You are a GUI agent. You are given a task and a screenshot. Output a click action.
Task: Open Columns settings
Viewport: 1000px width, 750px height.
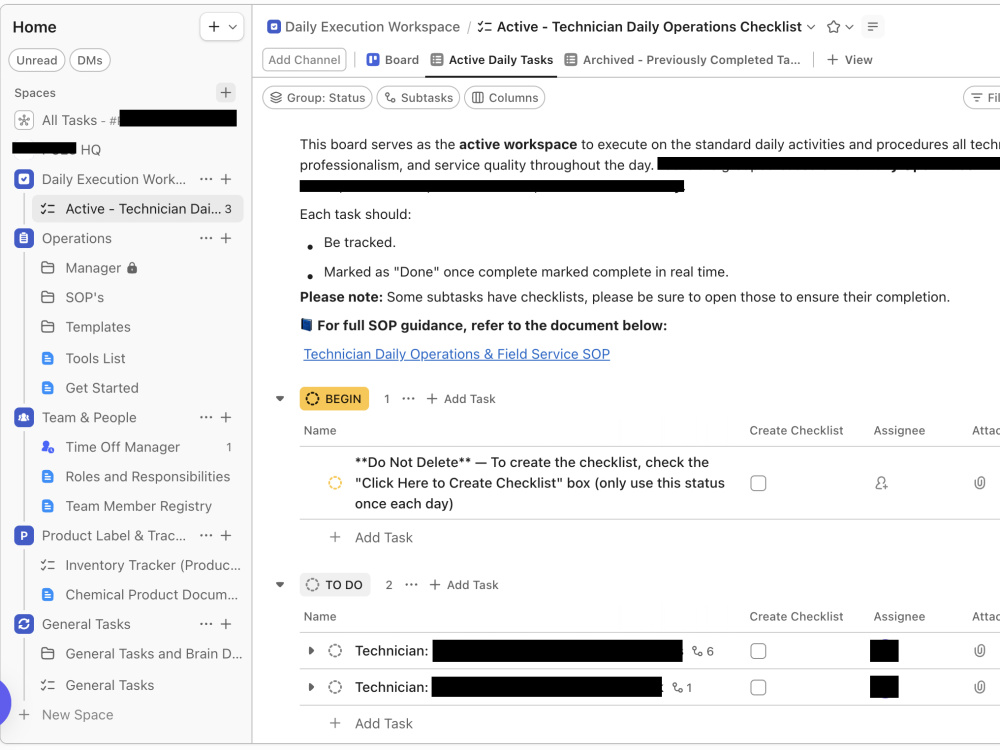[504, 98]
